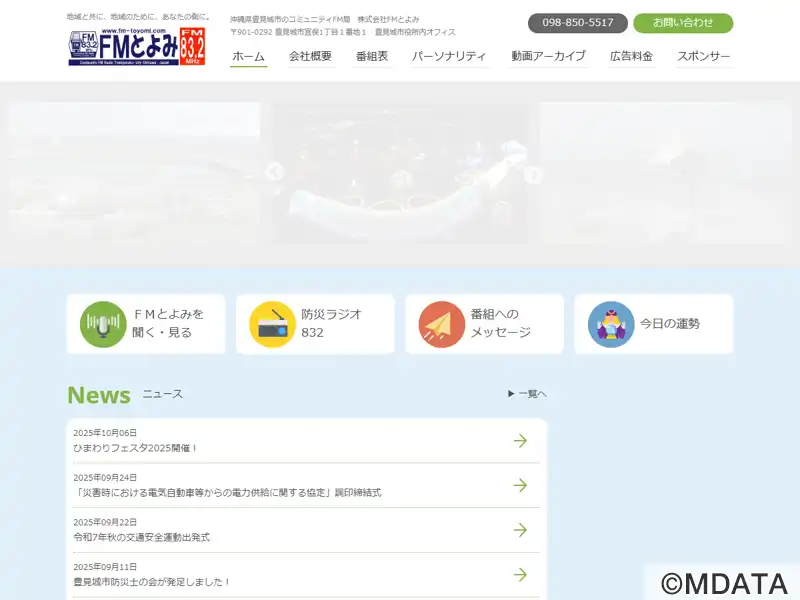Click the paper airplane message icon
The width and height of the screenshot is (800, 600).
441,324
